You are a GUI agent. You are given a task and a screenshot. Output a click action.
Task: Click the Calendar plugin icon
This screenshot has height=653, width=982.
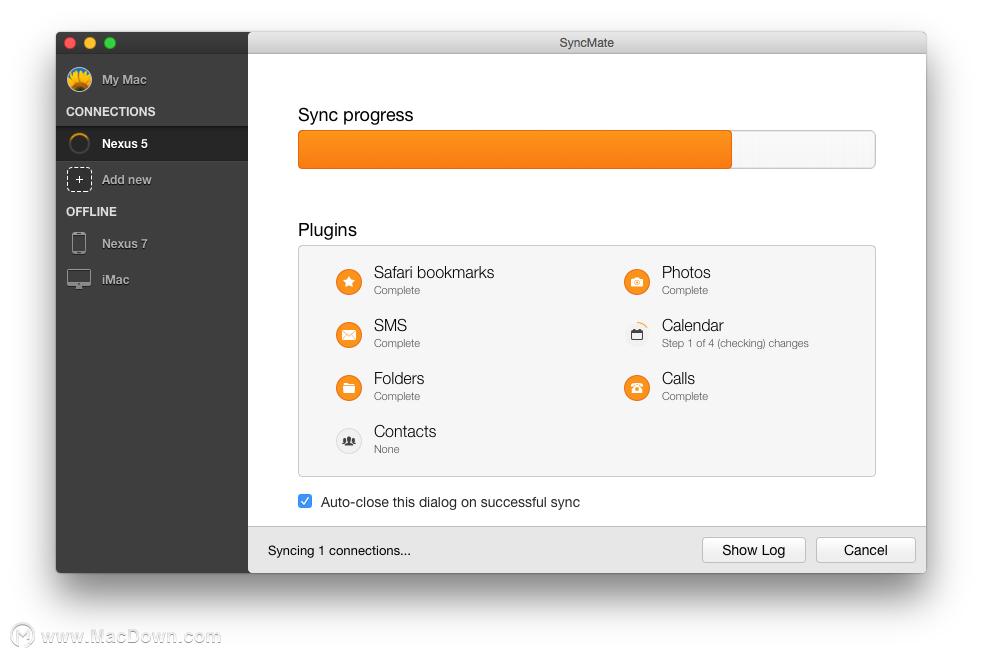tap(637, 334)
